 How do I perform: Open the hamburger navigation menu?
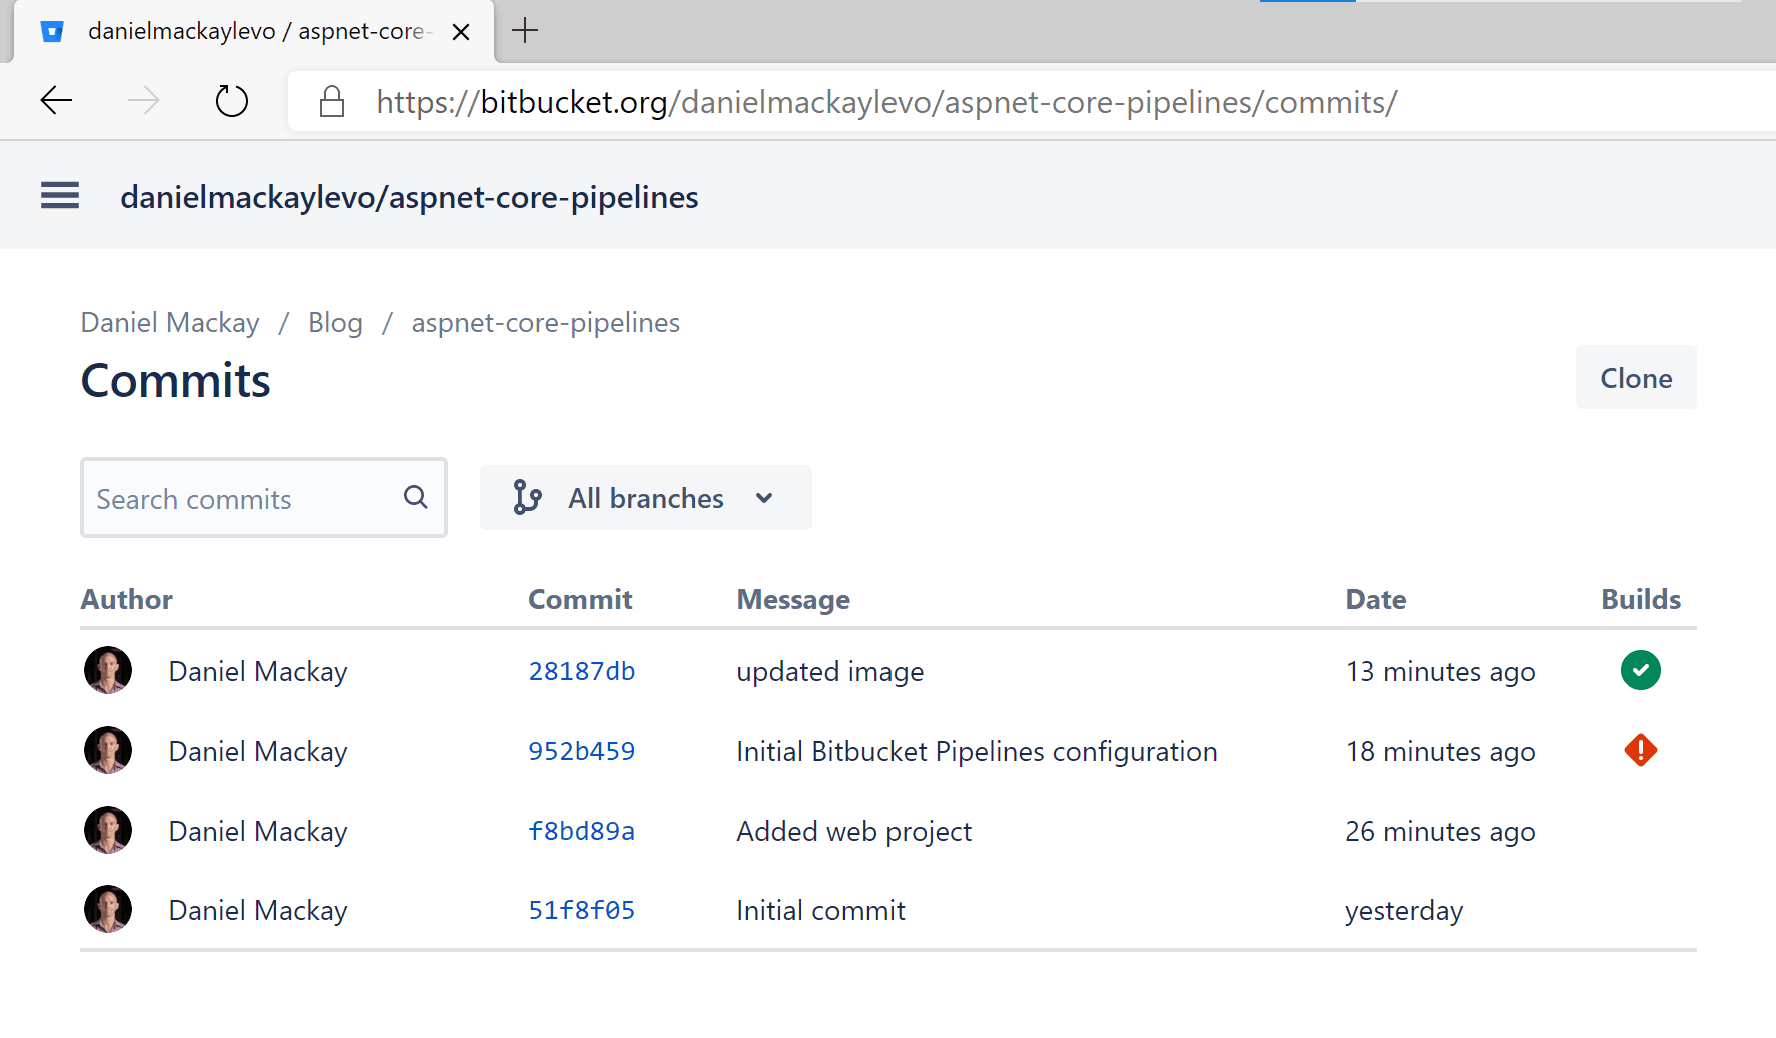(x=60, y=195)
